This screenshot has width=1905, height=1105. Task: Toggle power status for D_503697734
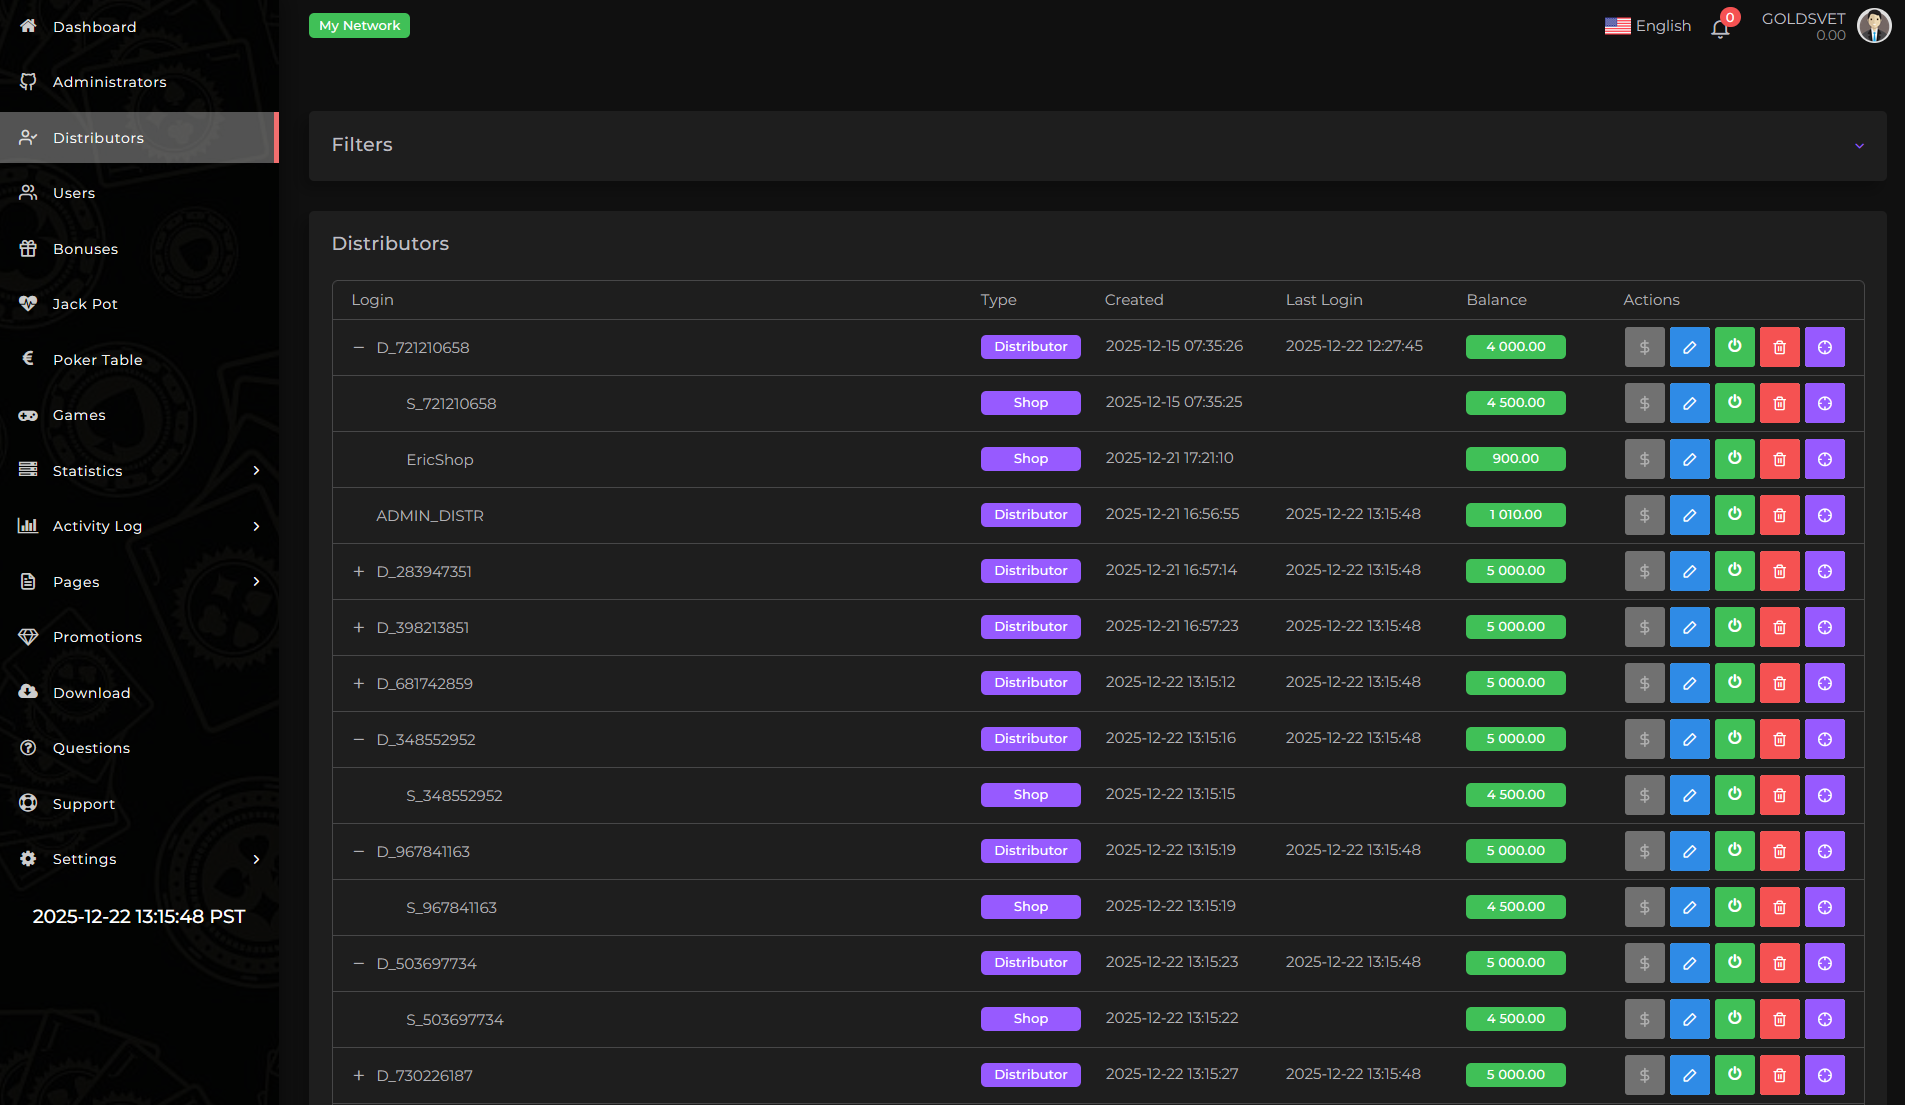[1734, 963]
